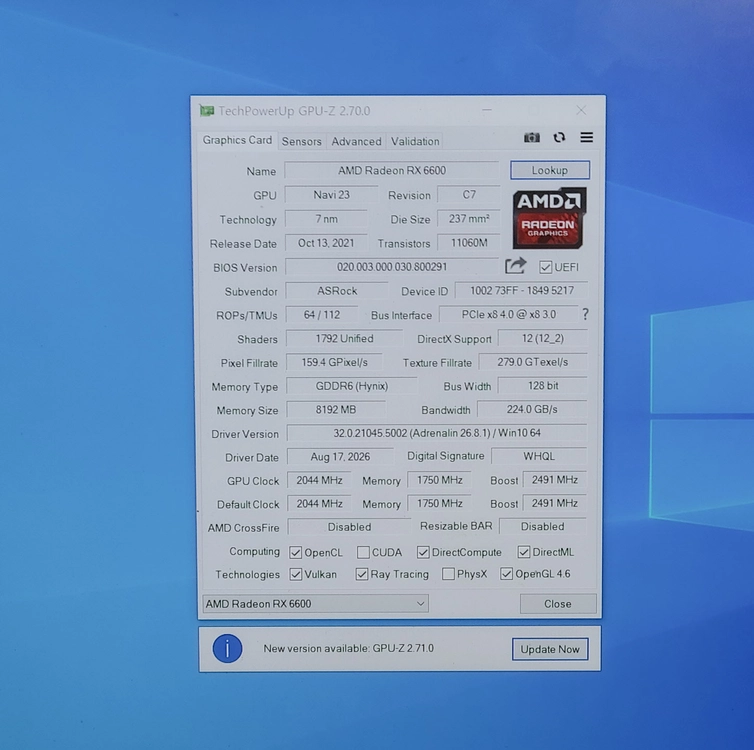Viewport: 754px width, 750px height.
Task: Click the Bus Width value 128 bit
Action: [x=542, y=386]
